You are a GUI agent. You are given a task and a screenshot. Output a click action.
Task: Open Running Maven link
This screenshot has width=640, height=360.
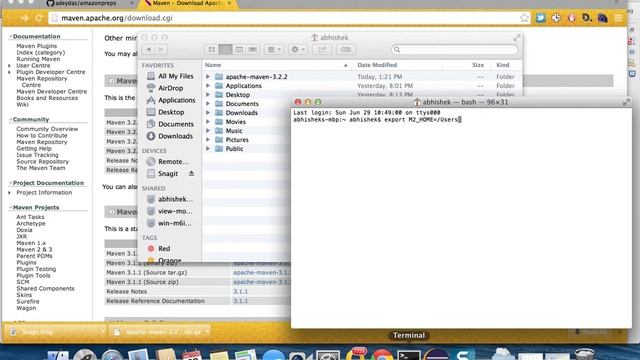pos(38,59)
